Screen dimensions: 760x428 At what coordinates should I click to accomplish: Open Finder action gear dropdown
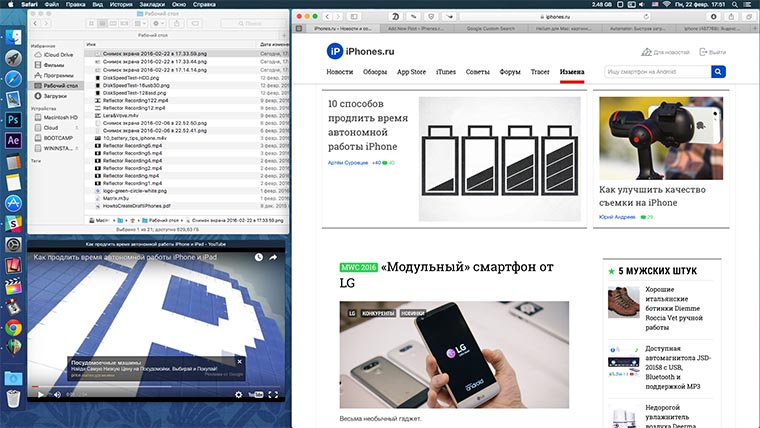point(158,23)
